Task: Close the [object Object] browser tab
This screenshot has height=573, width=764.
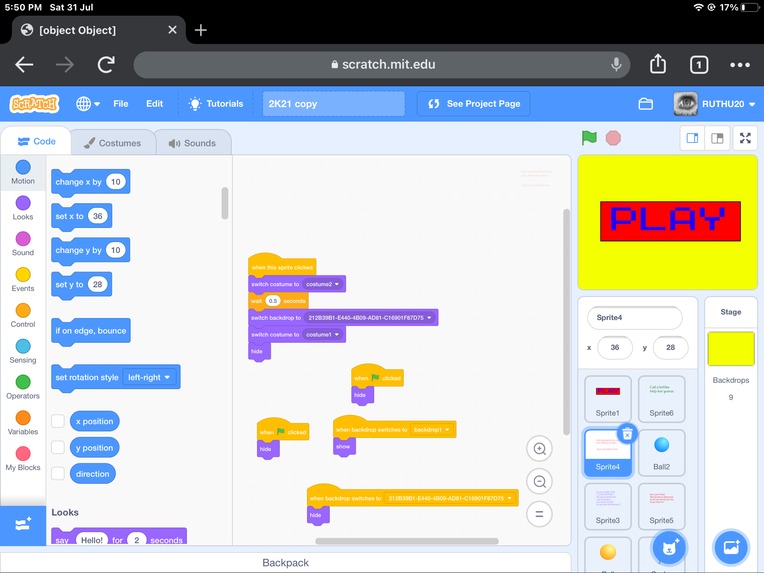Action: [x=172, y=30]
